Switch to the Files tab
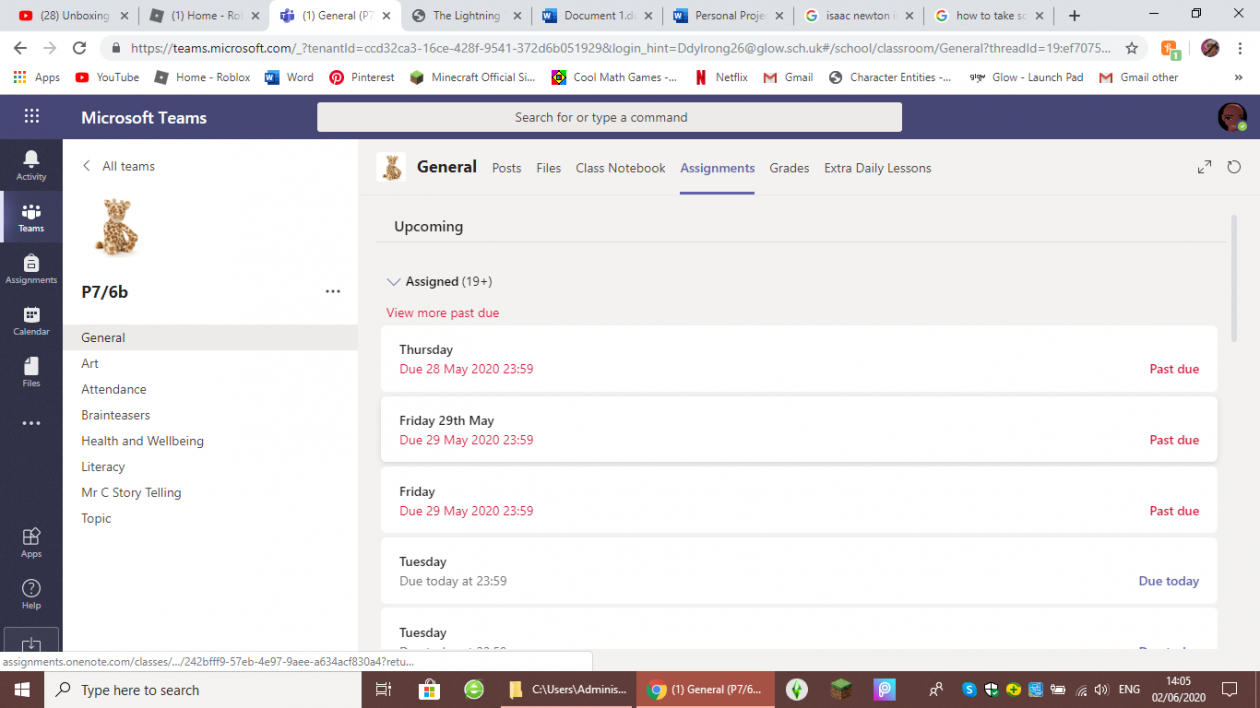 click(x=549, y=168)
